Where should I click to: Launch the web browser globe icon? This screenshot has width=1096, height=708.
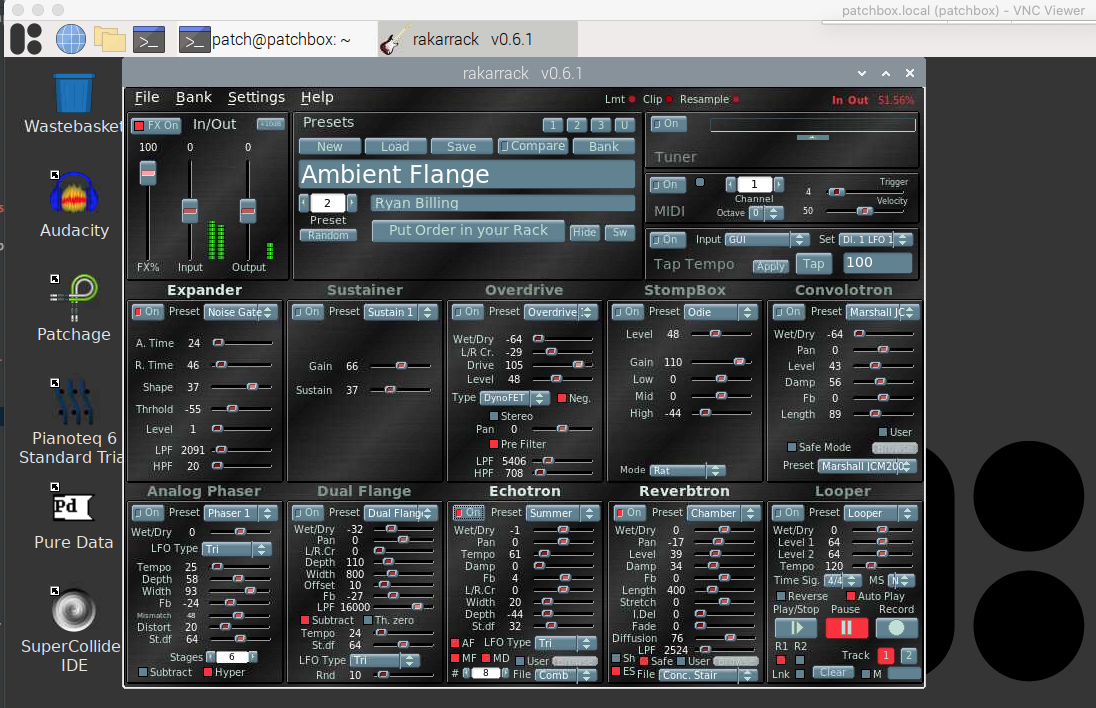coord(71,39)
